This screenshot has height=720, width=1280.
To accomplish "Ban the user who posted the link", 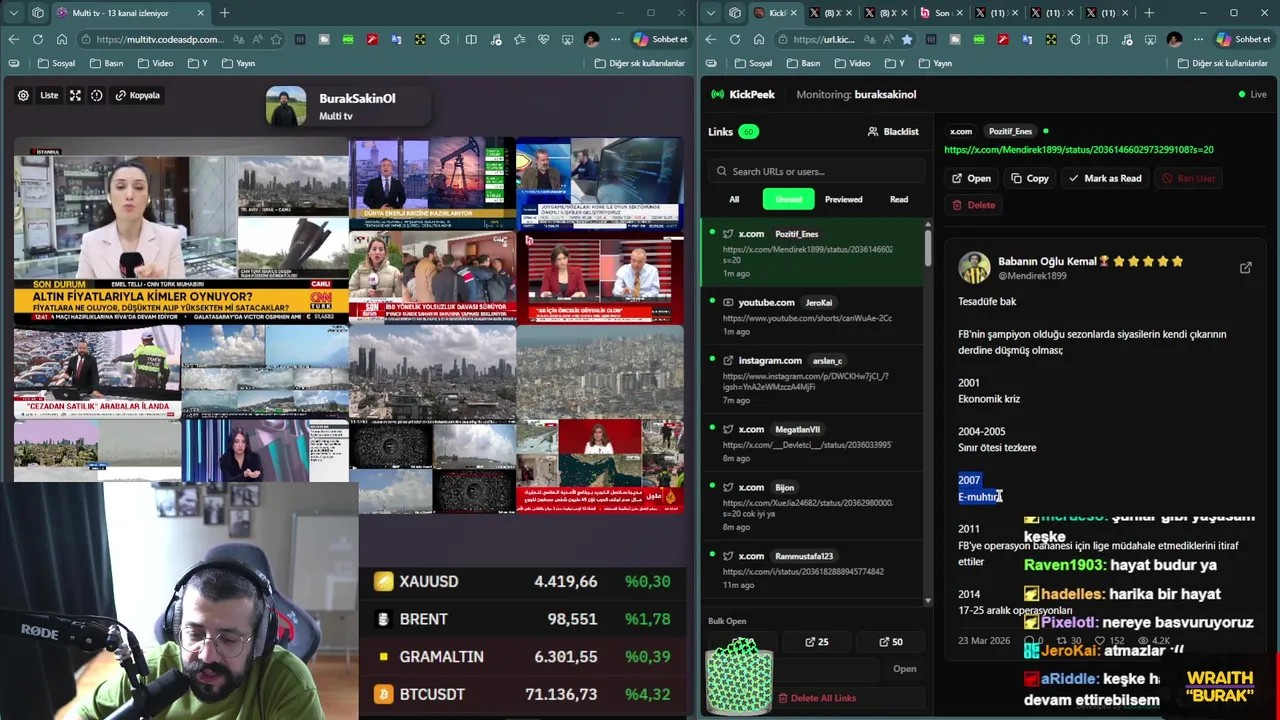I will pos(1189,178).
